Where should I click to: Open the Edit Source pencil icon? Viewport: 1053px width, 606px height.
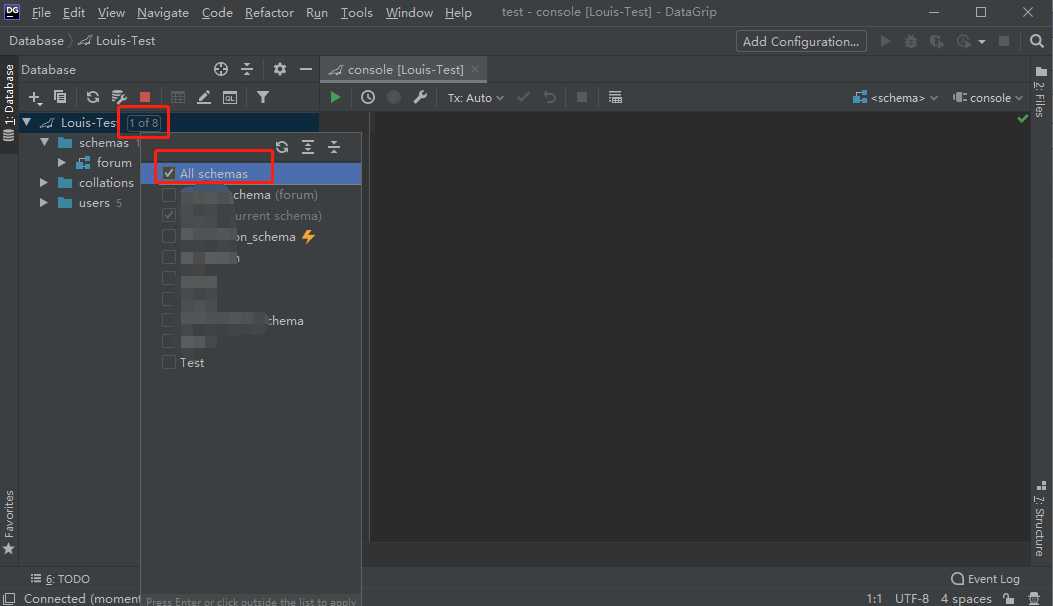203,97
